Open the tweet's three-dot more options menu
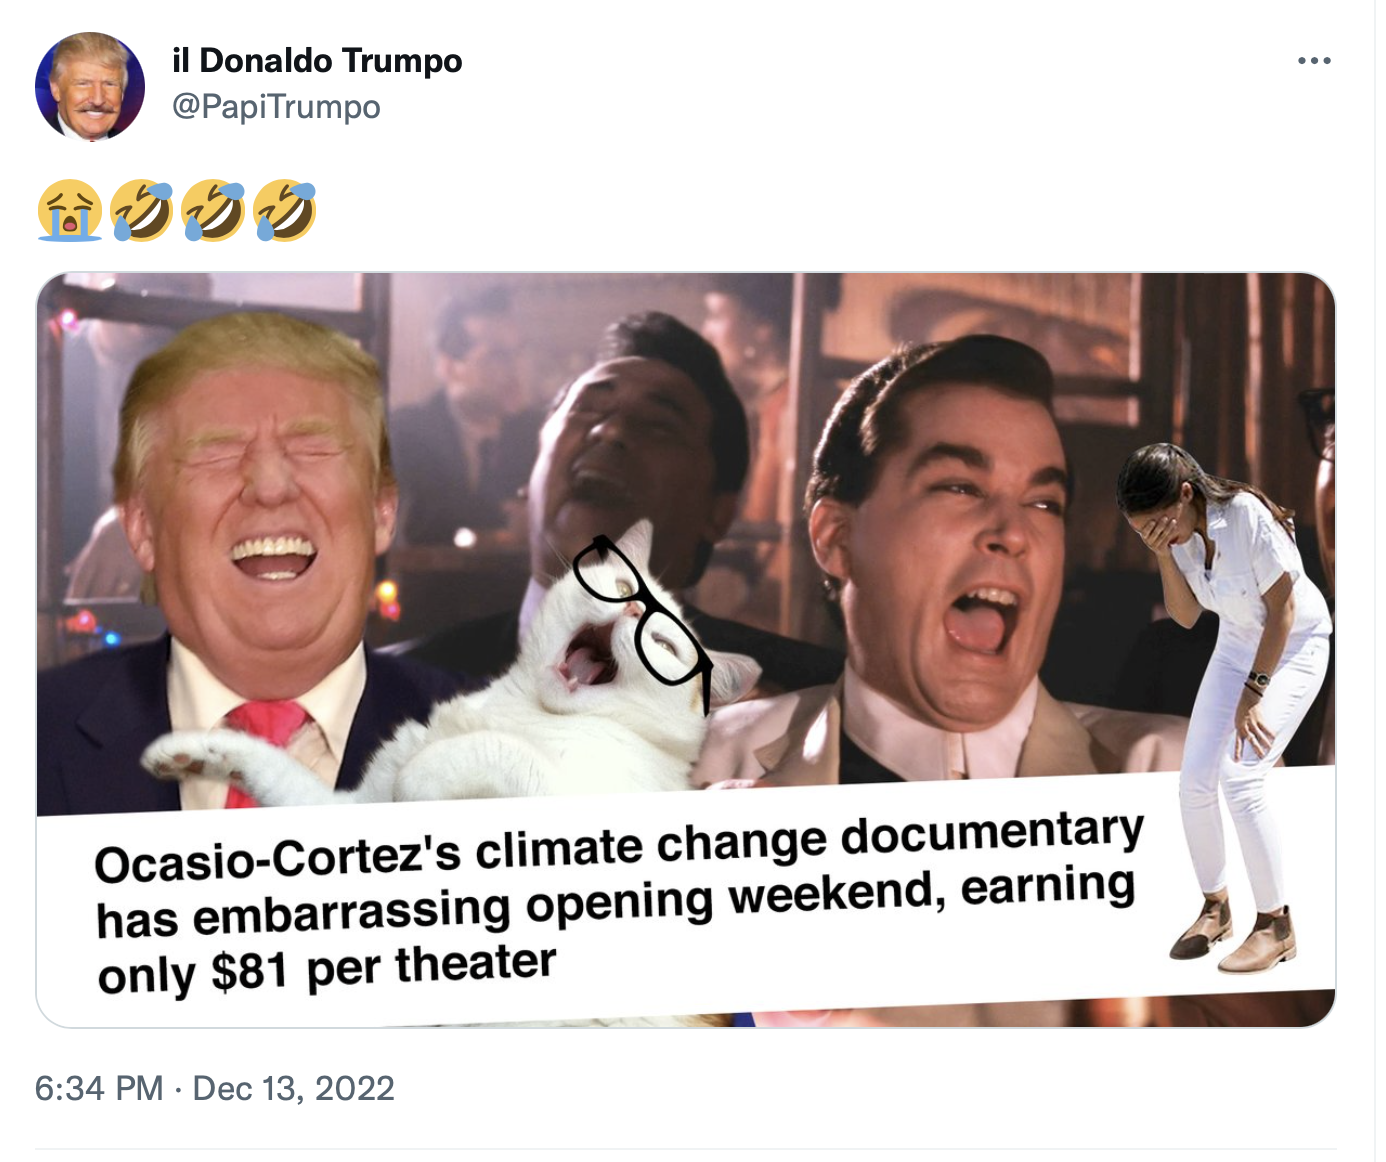The width and height of the screenshot is (1386, 1162). coord(1313,61)
